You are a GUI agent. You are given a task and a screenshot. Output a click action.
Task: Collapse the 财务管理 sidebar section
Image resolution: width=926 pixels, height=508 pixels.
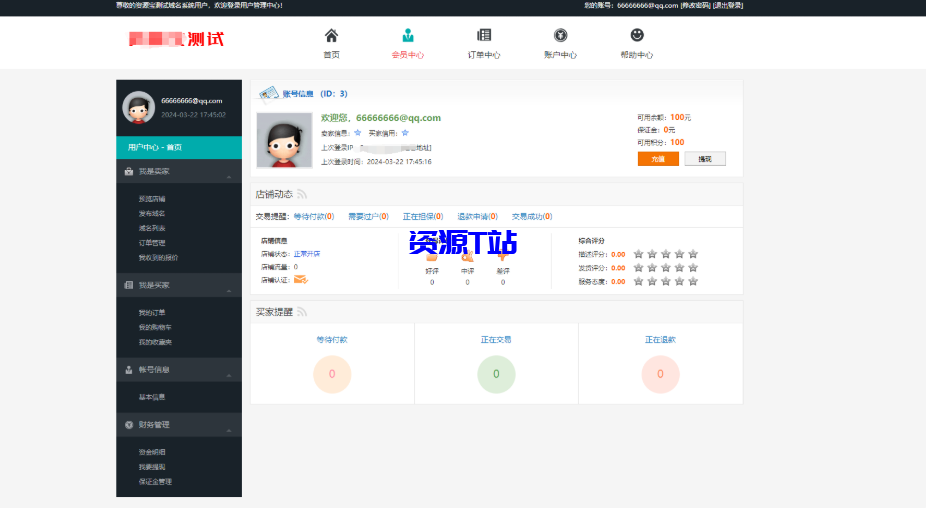[x=229, y=429]
